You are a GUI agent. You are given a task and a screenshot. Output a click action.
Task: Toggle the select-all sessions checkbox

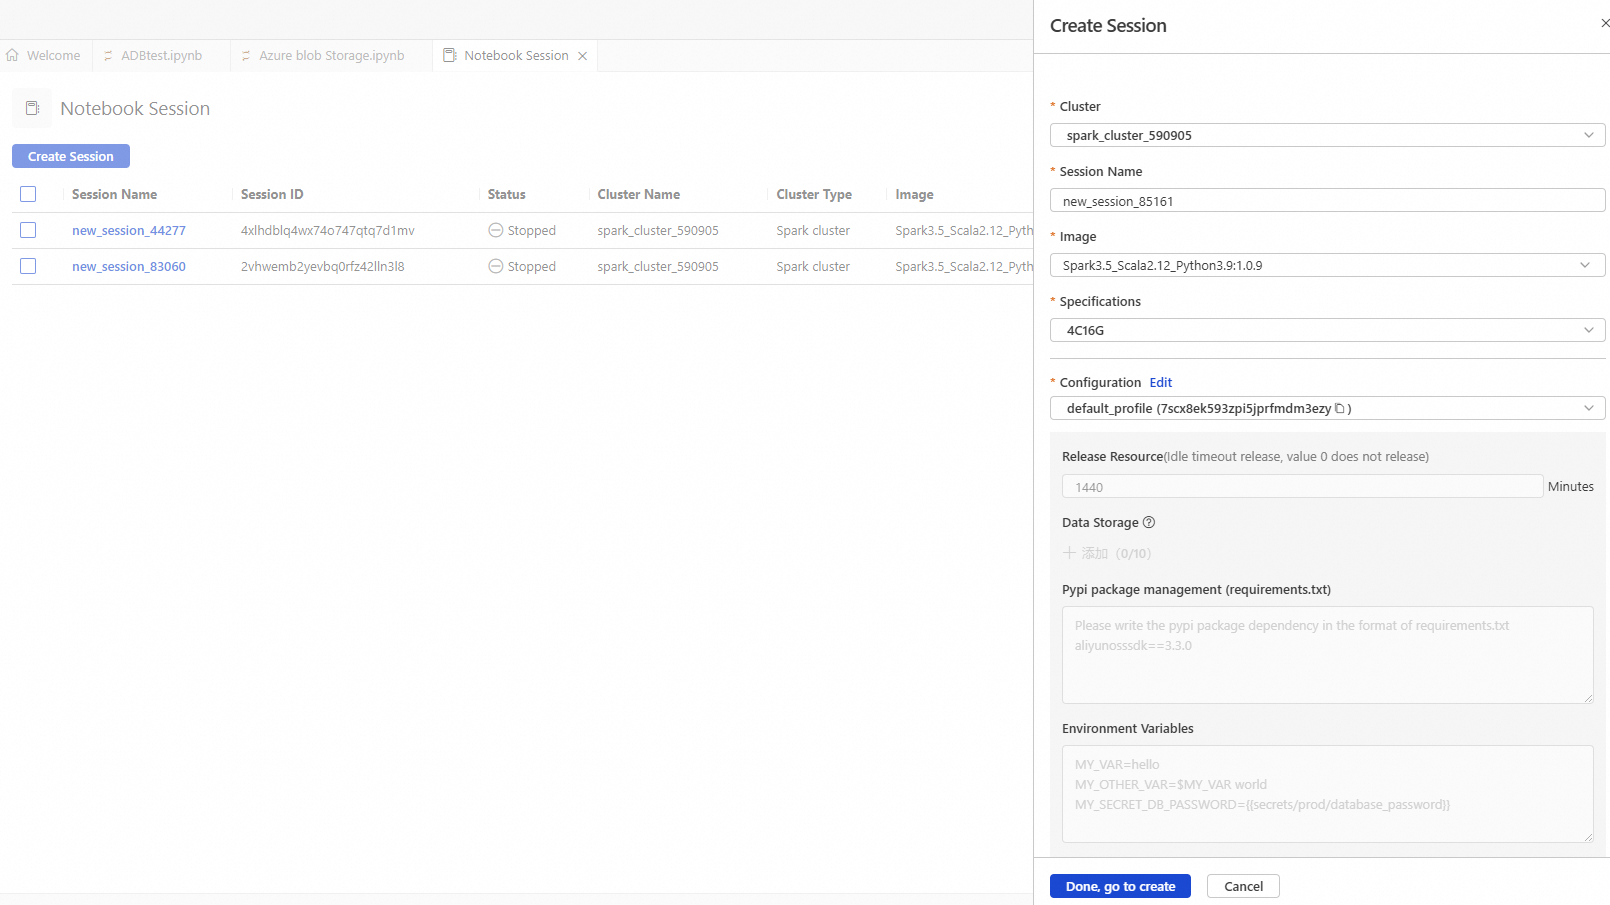28,194
